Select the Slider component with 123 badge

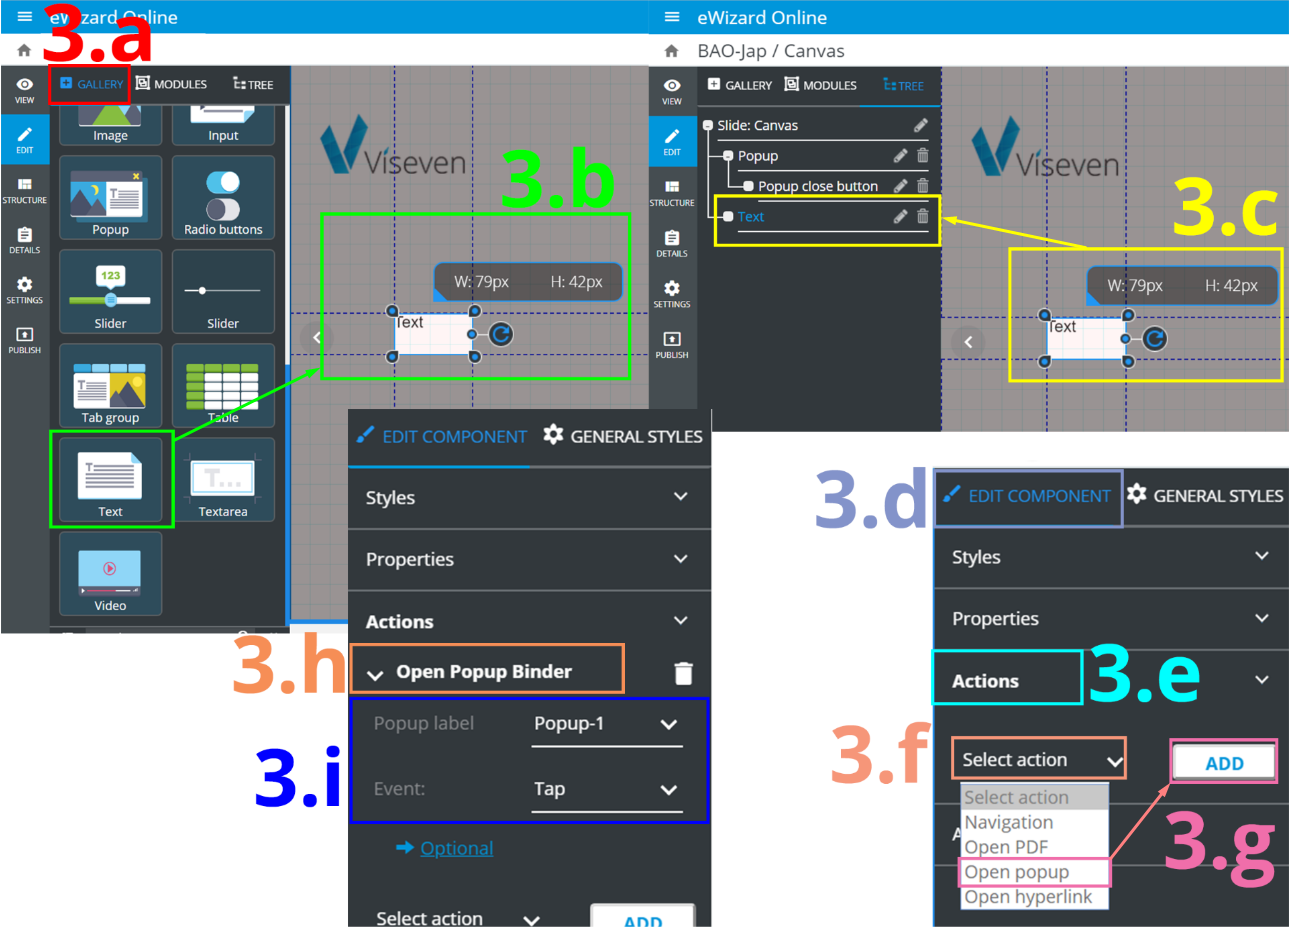110,291
